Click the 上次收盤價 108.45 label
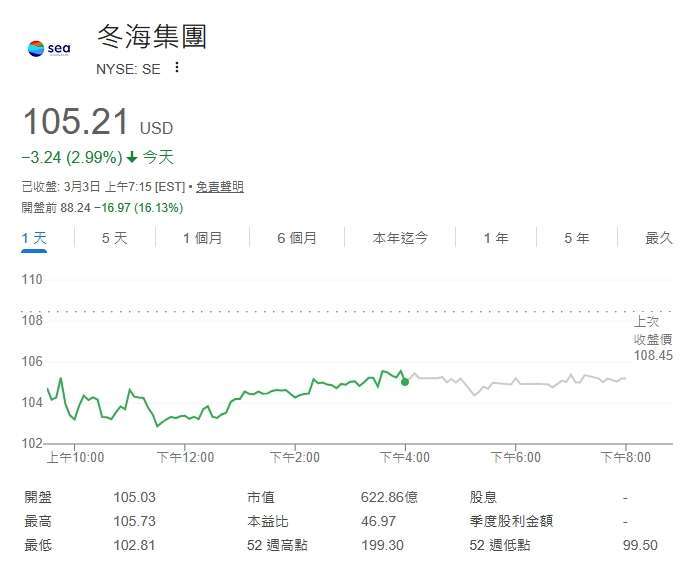 653,338
